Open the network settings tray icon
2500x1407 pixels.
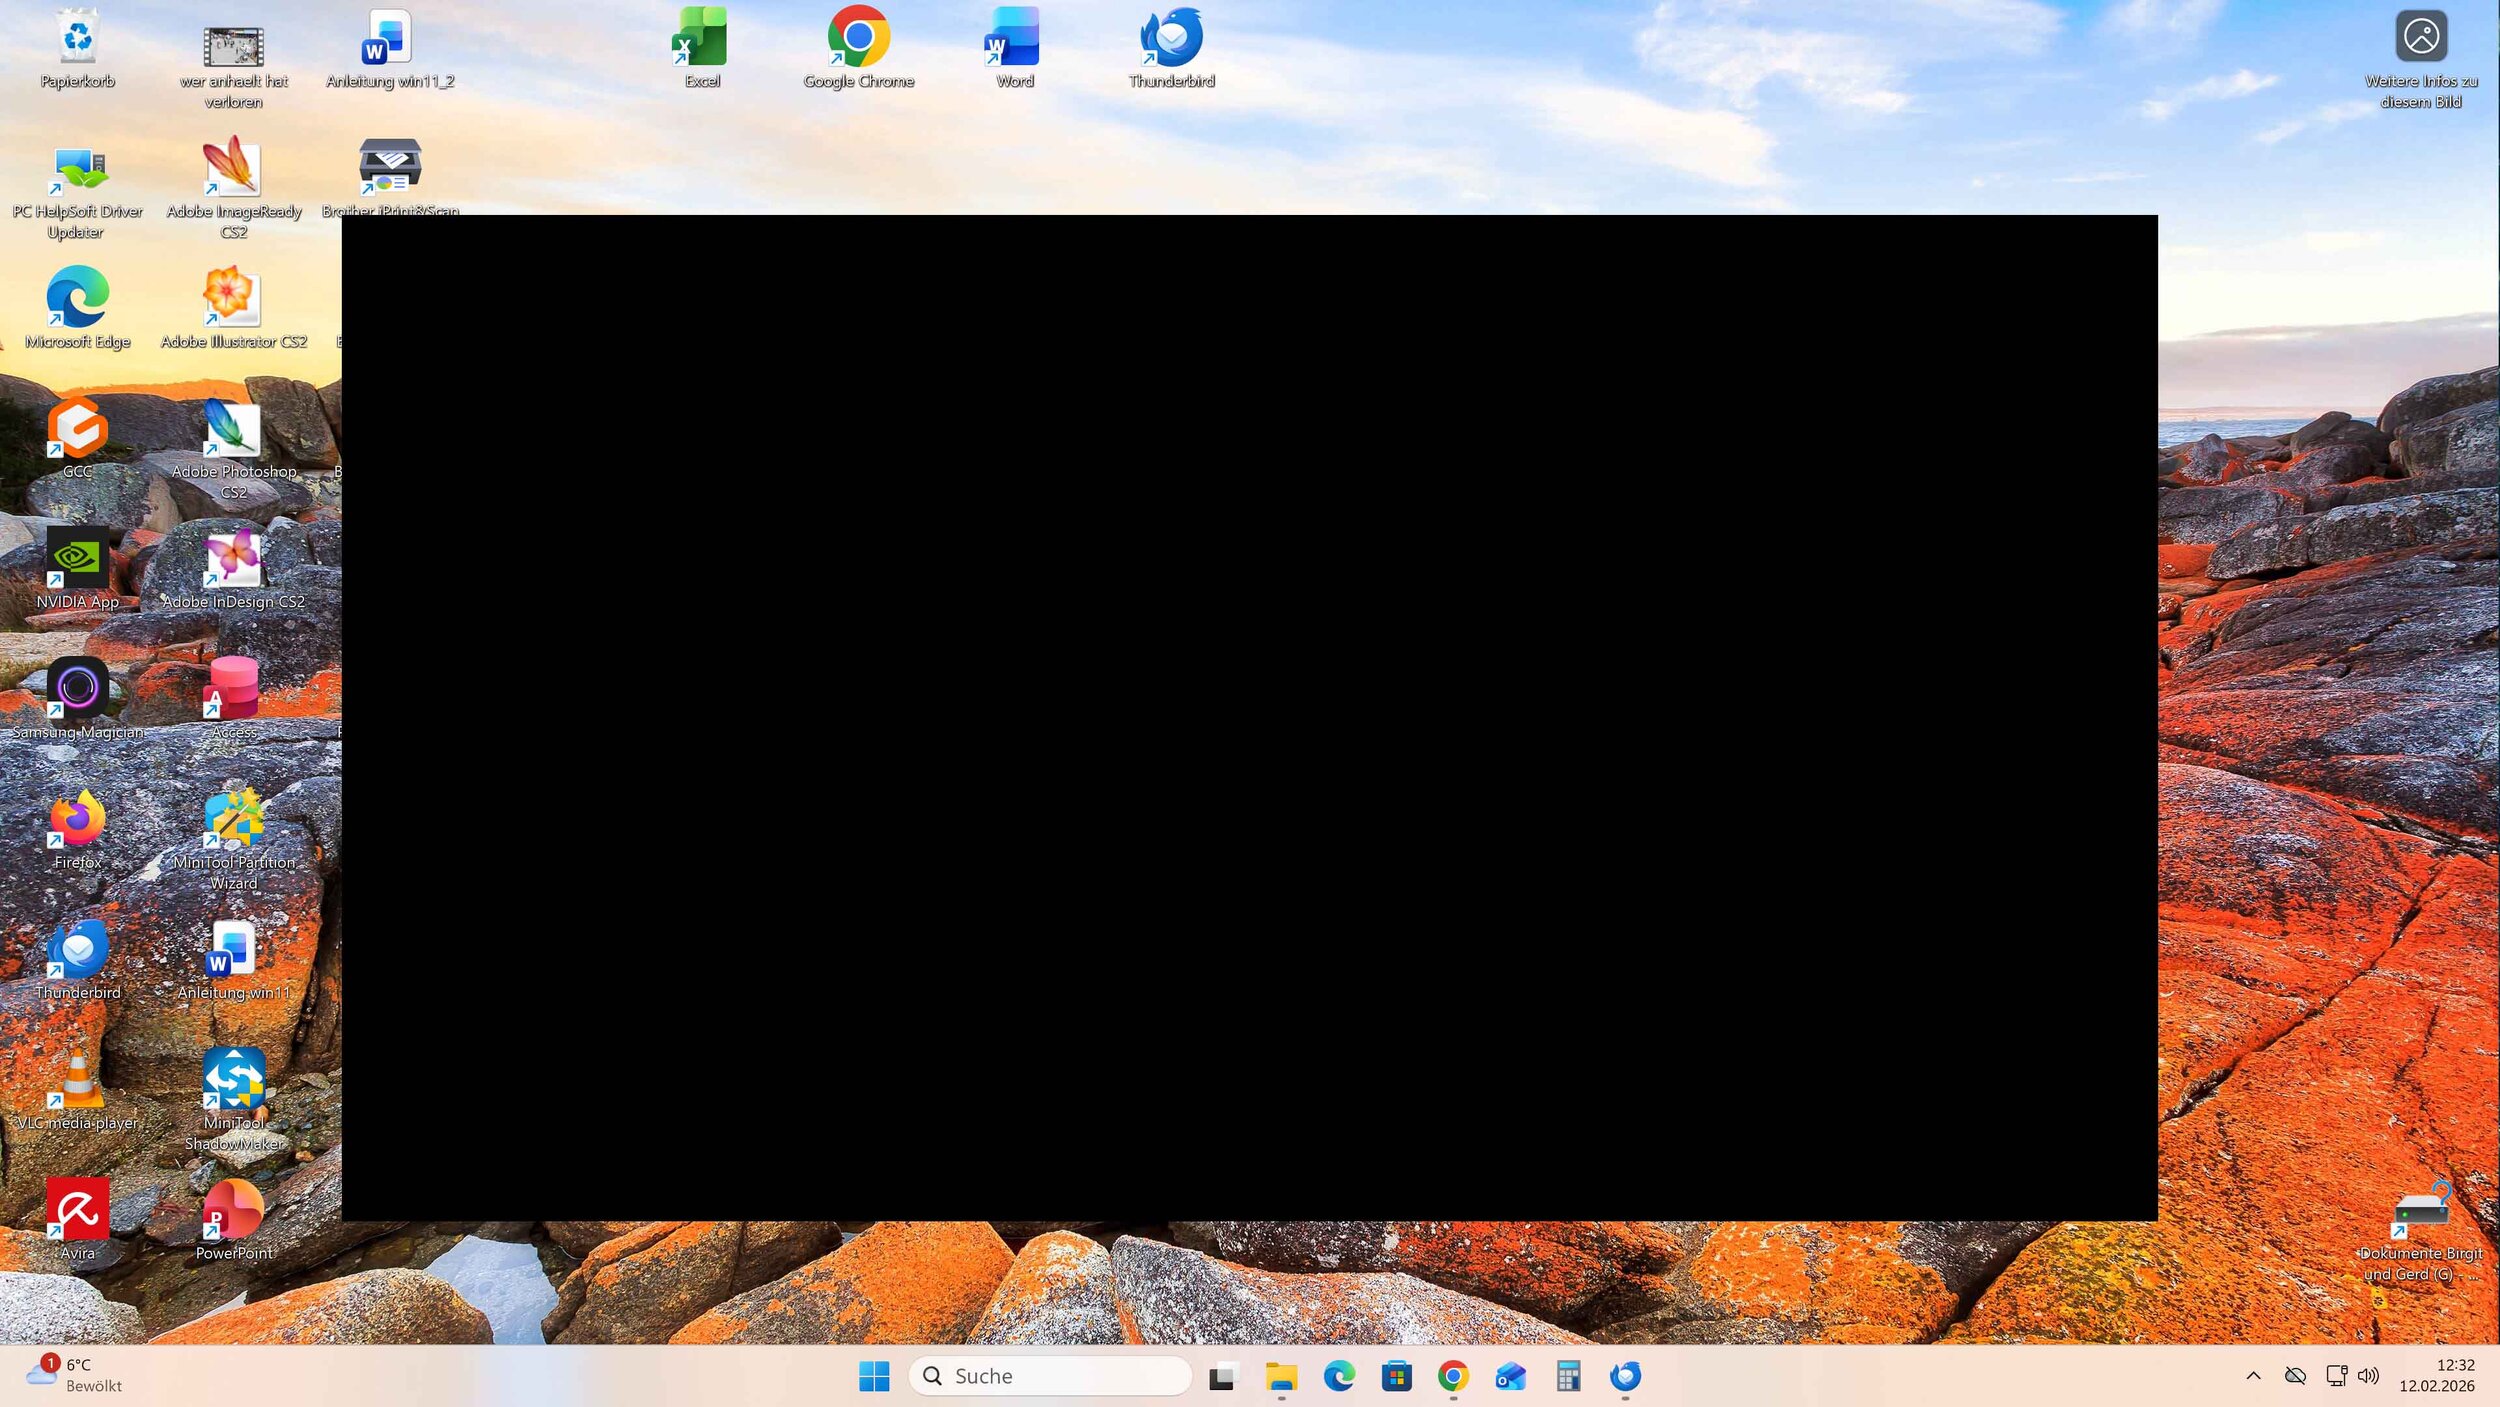(x=2336, y=1375)
